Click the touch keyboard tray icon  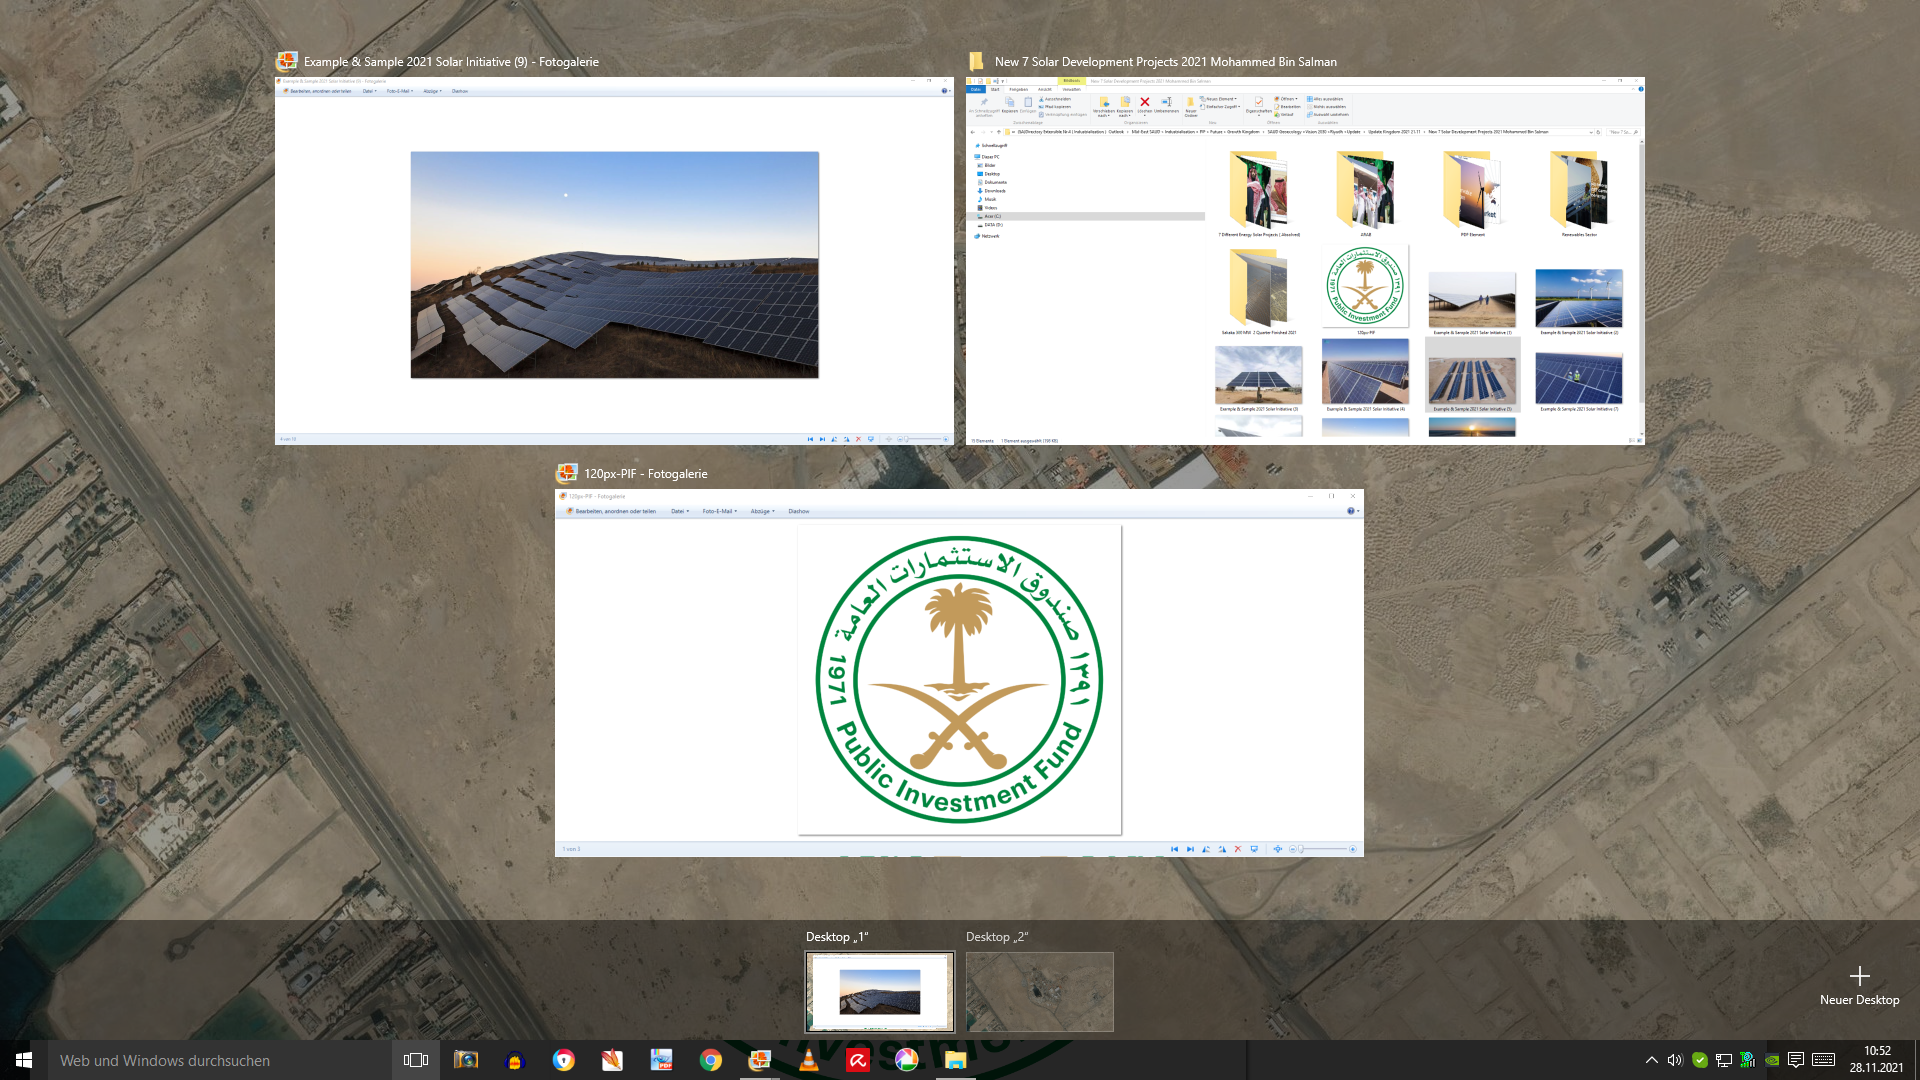(x=1823, y=1060)
